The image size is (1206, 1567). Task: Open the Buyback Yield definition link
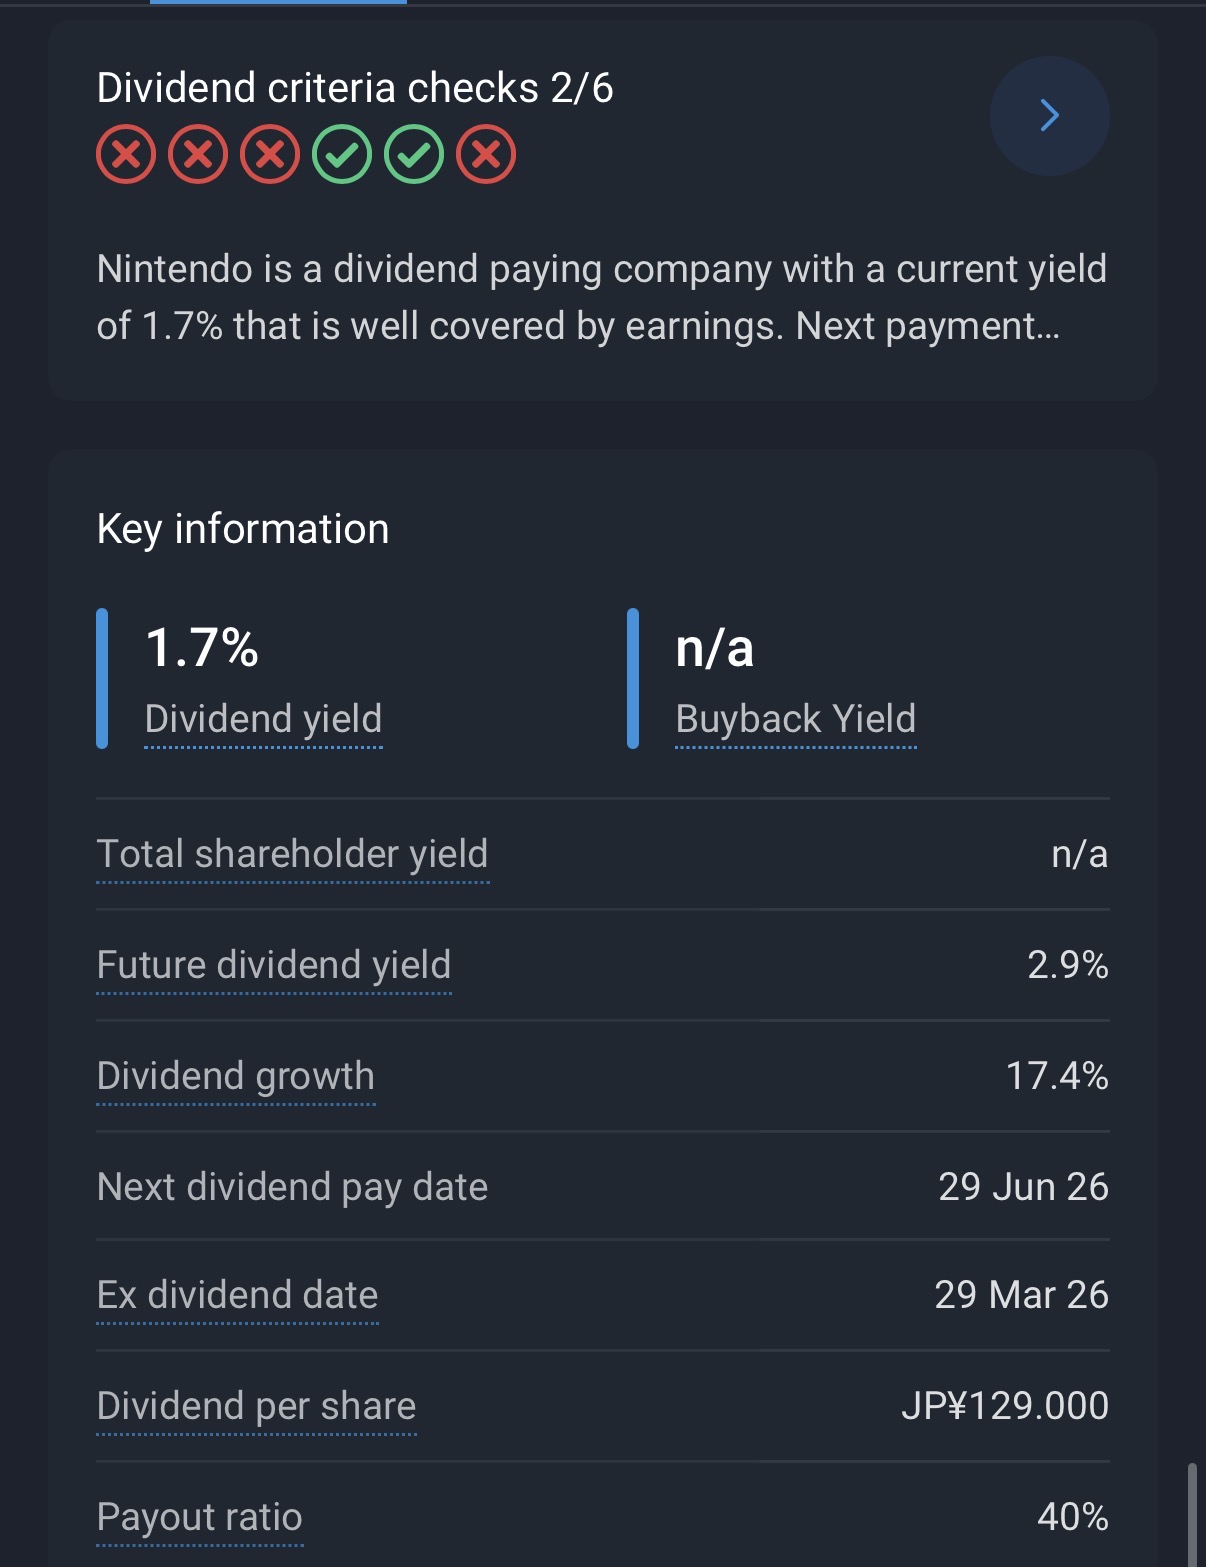point(795,719)
